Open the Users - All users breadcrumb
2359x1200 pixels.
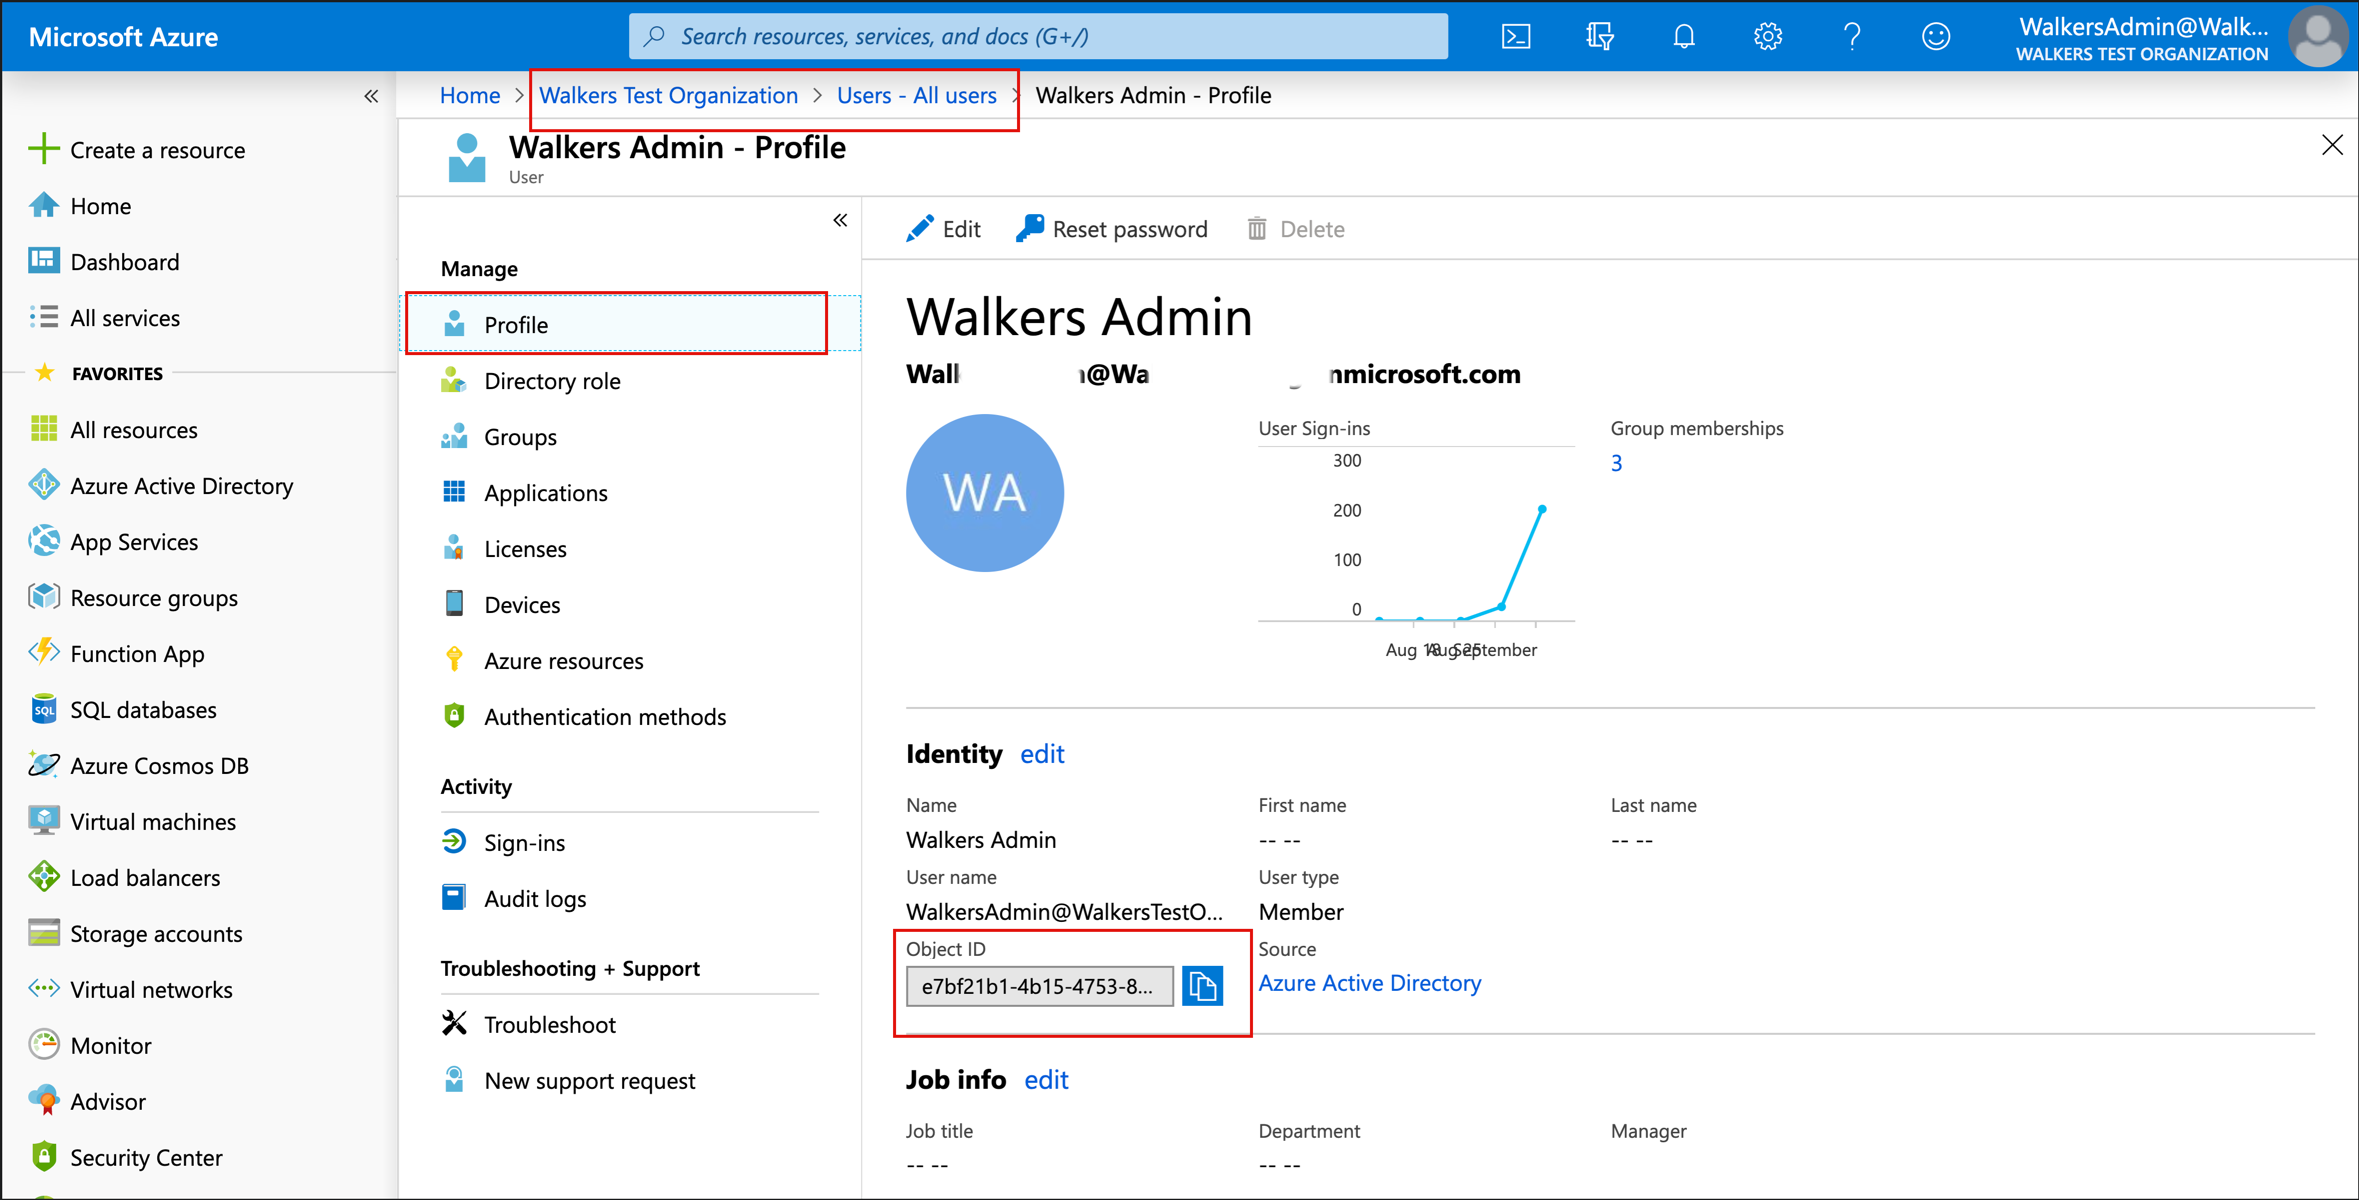916,95
